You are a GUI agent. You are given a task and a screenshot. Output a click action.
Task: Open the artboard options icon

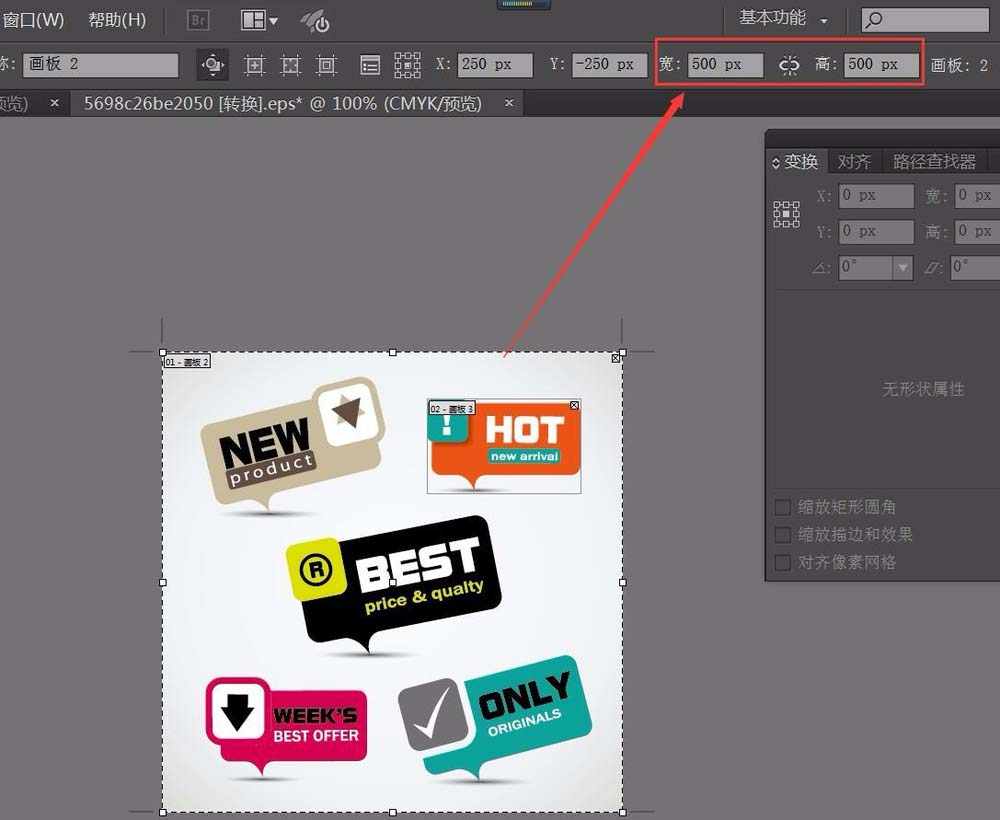point(370,65)
